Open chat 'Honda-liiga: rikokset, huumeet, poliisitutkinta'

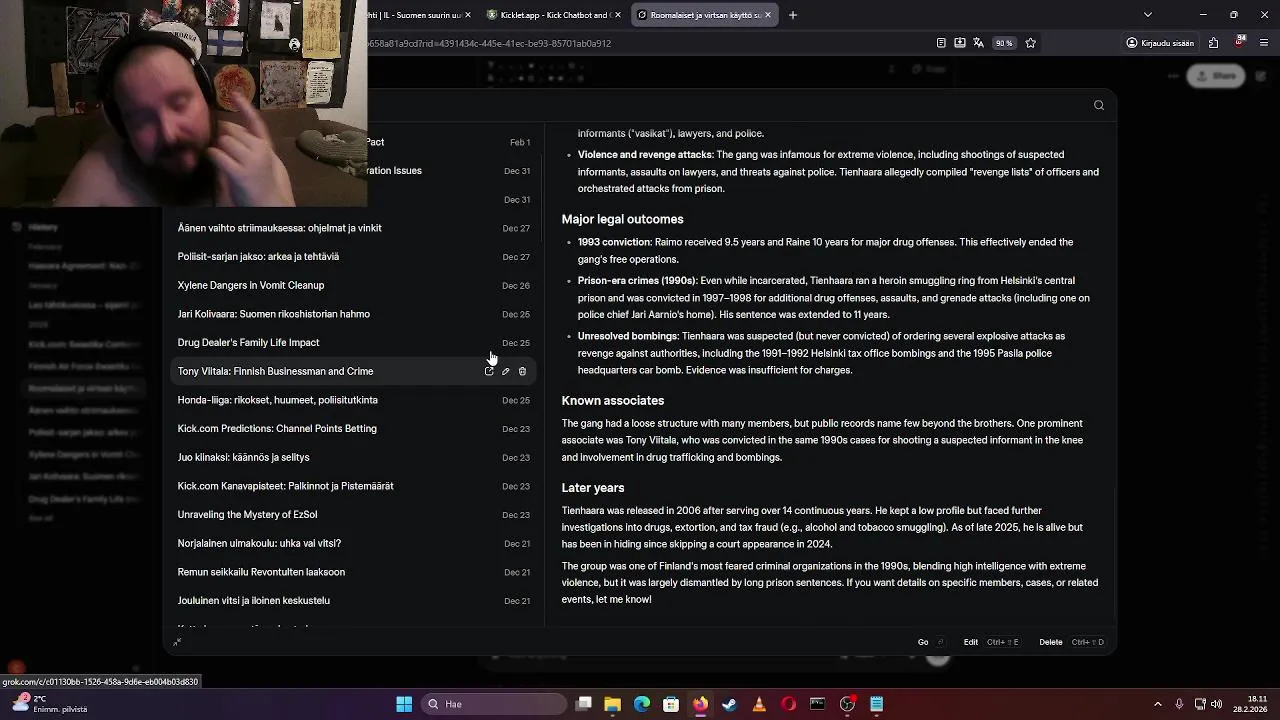pyautogui.click(x=354, y=400)
